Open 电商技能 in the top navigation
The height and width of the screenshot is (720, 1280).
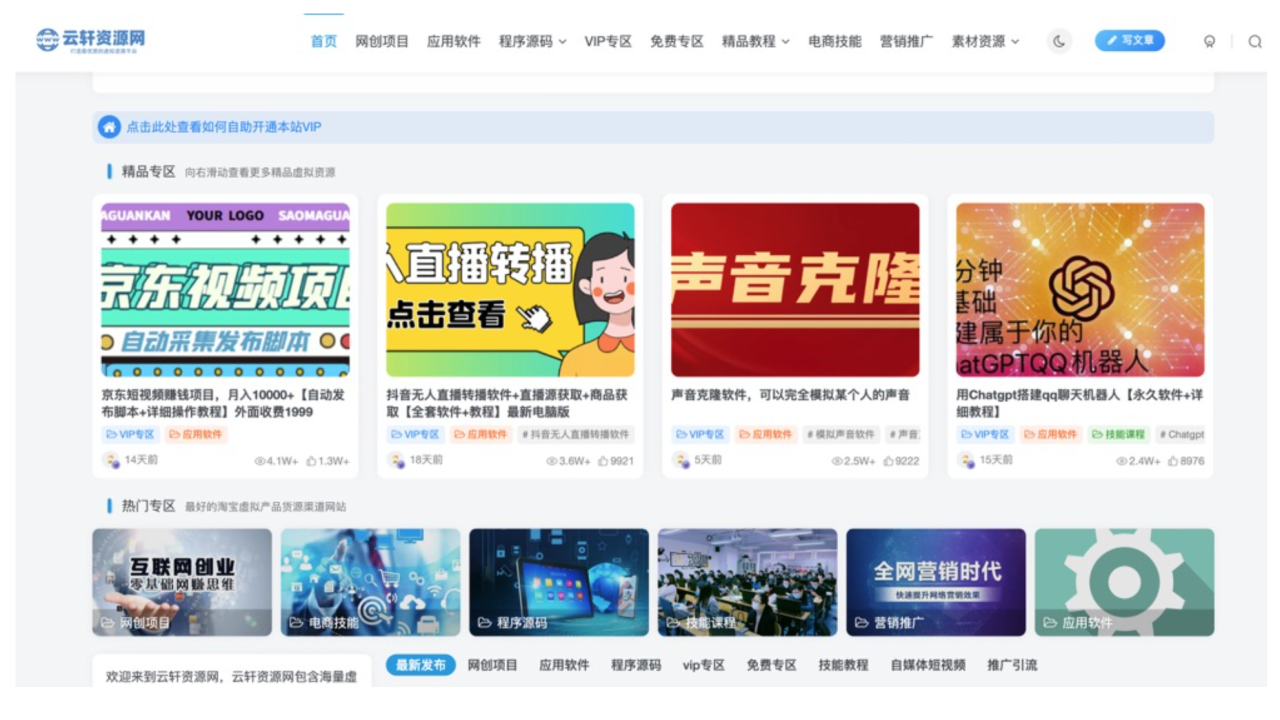click(835, 41)
